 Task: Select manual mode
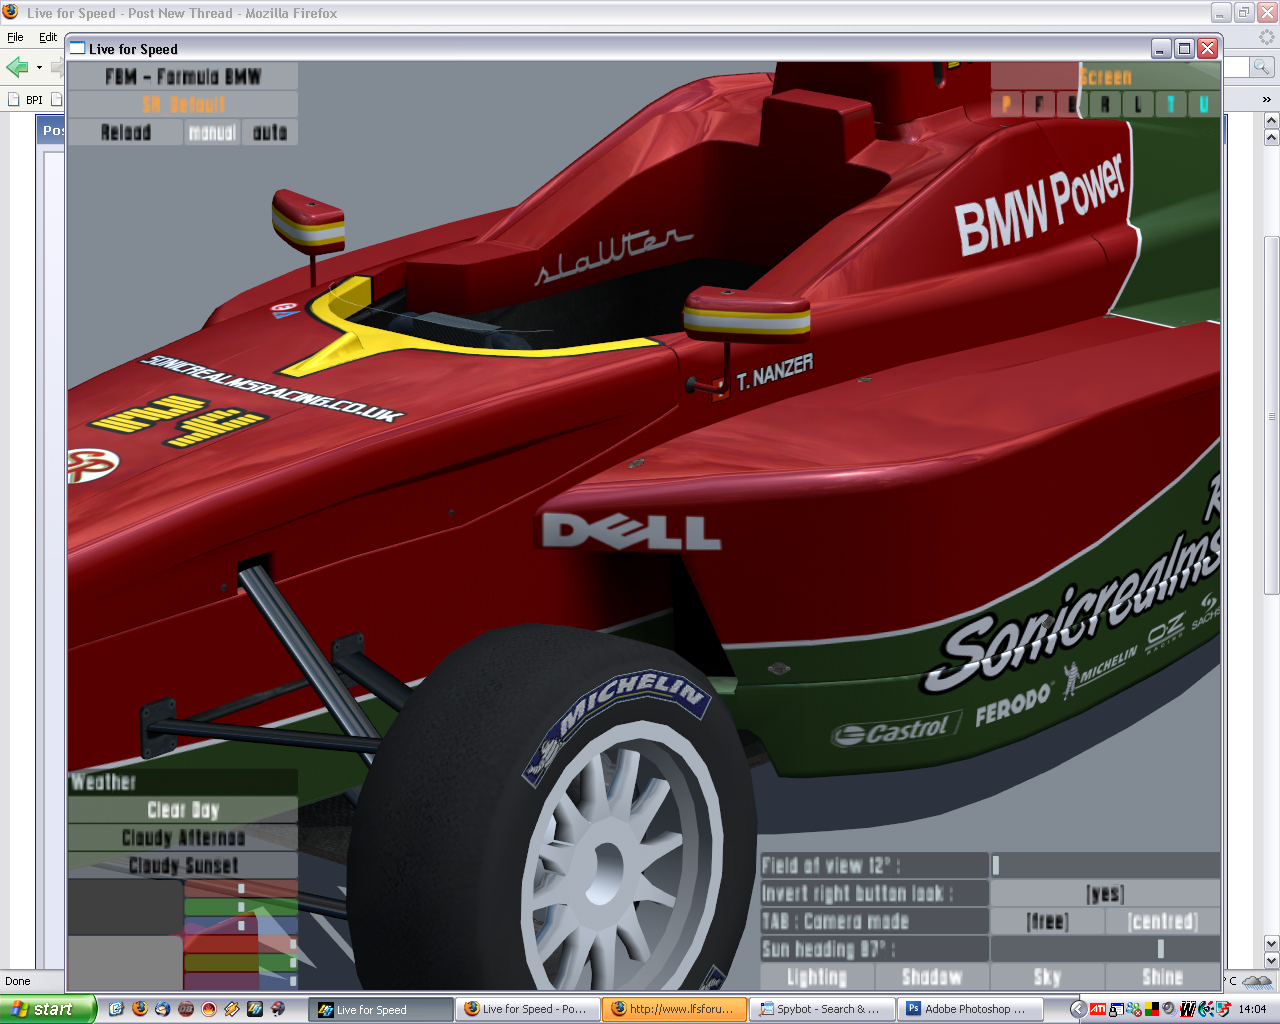coord(212,132)
